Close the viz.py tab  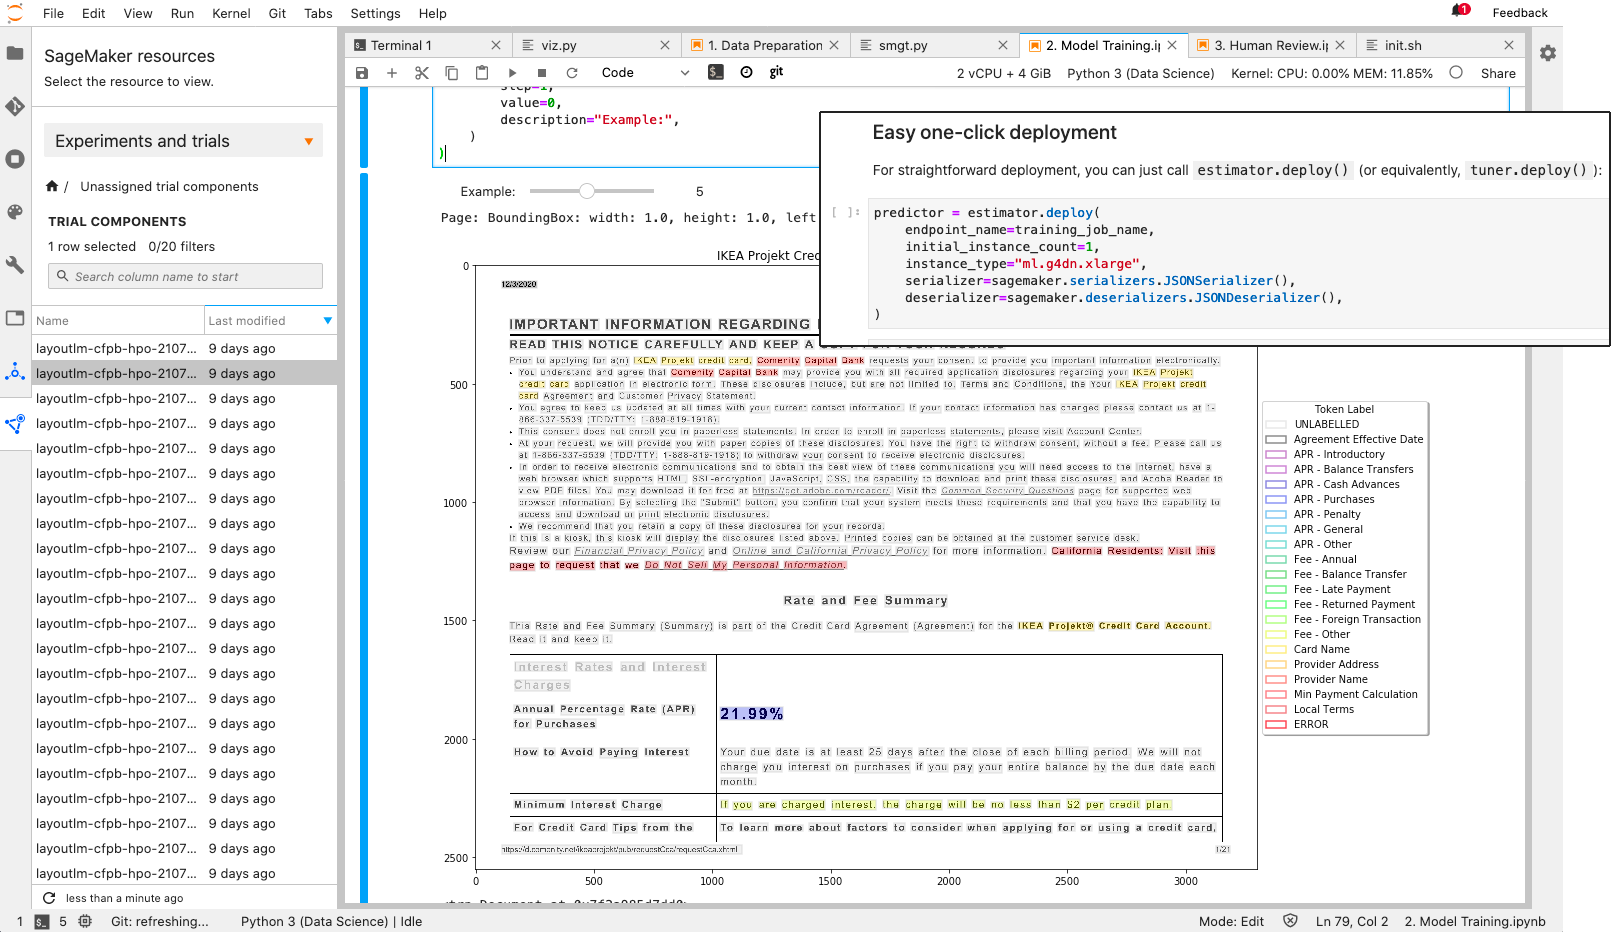point(665,45)
